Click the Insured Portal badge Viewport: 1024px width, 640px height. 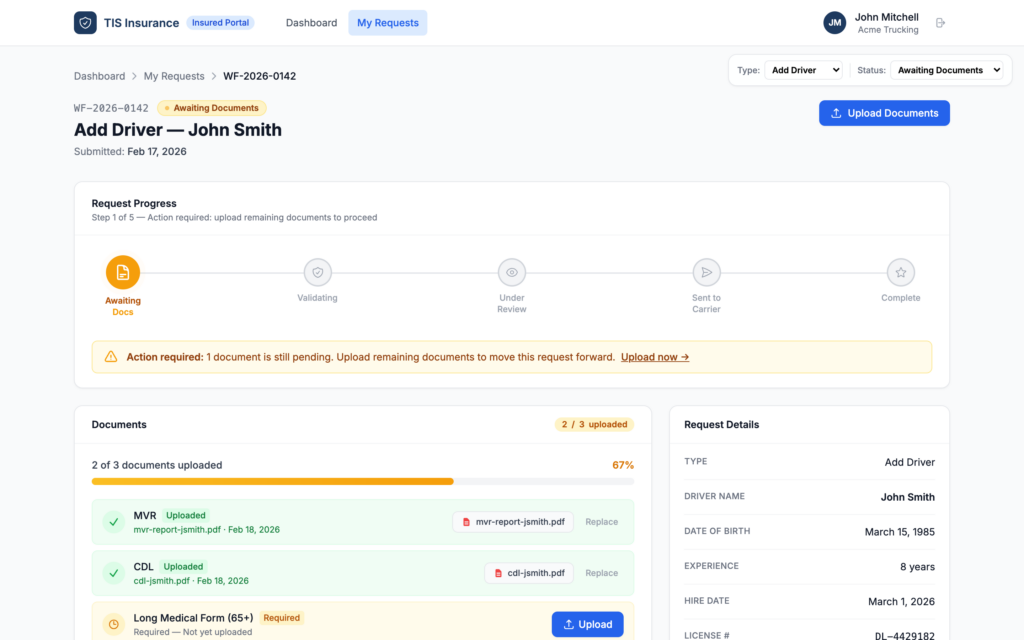(221, 23)
